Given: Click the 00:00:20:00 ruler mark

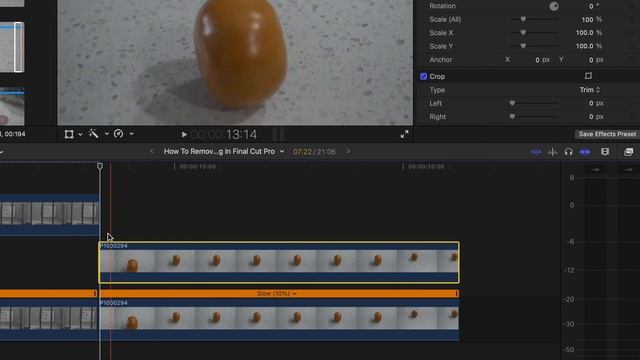Looking at the screenshot, I should coord(426,167).
